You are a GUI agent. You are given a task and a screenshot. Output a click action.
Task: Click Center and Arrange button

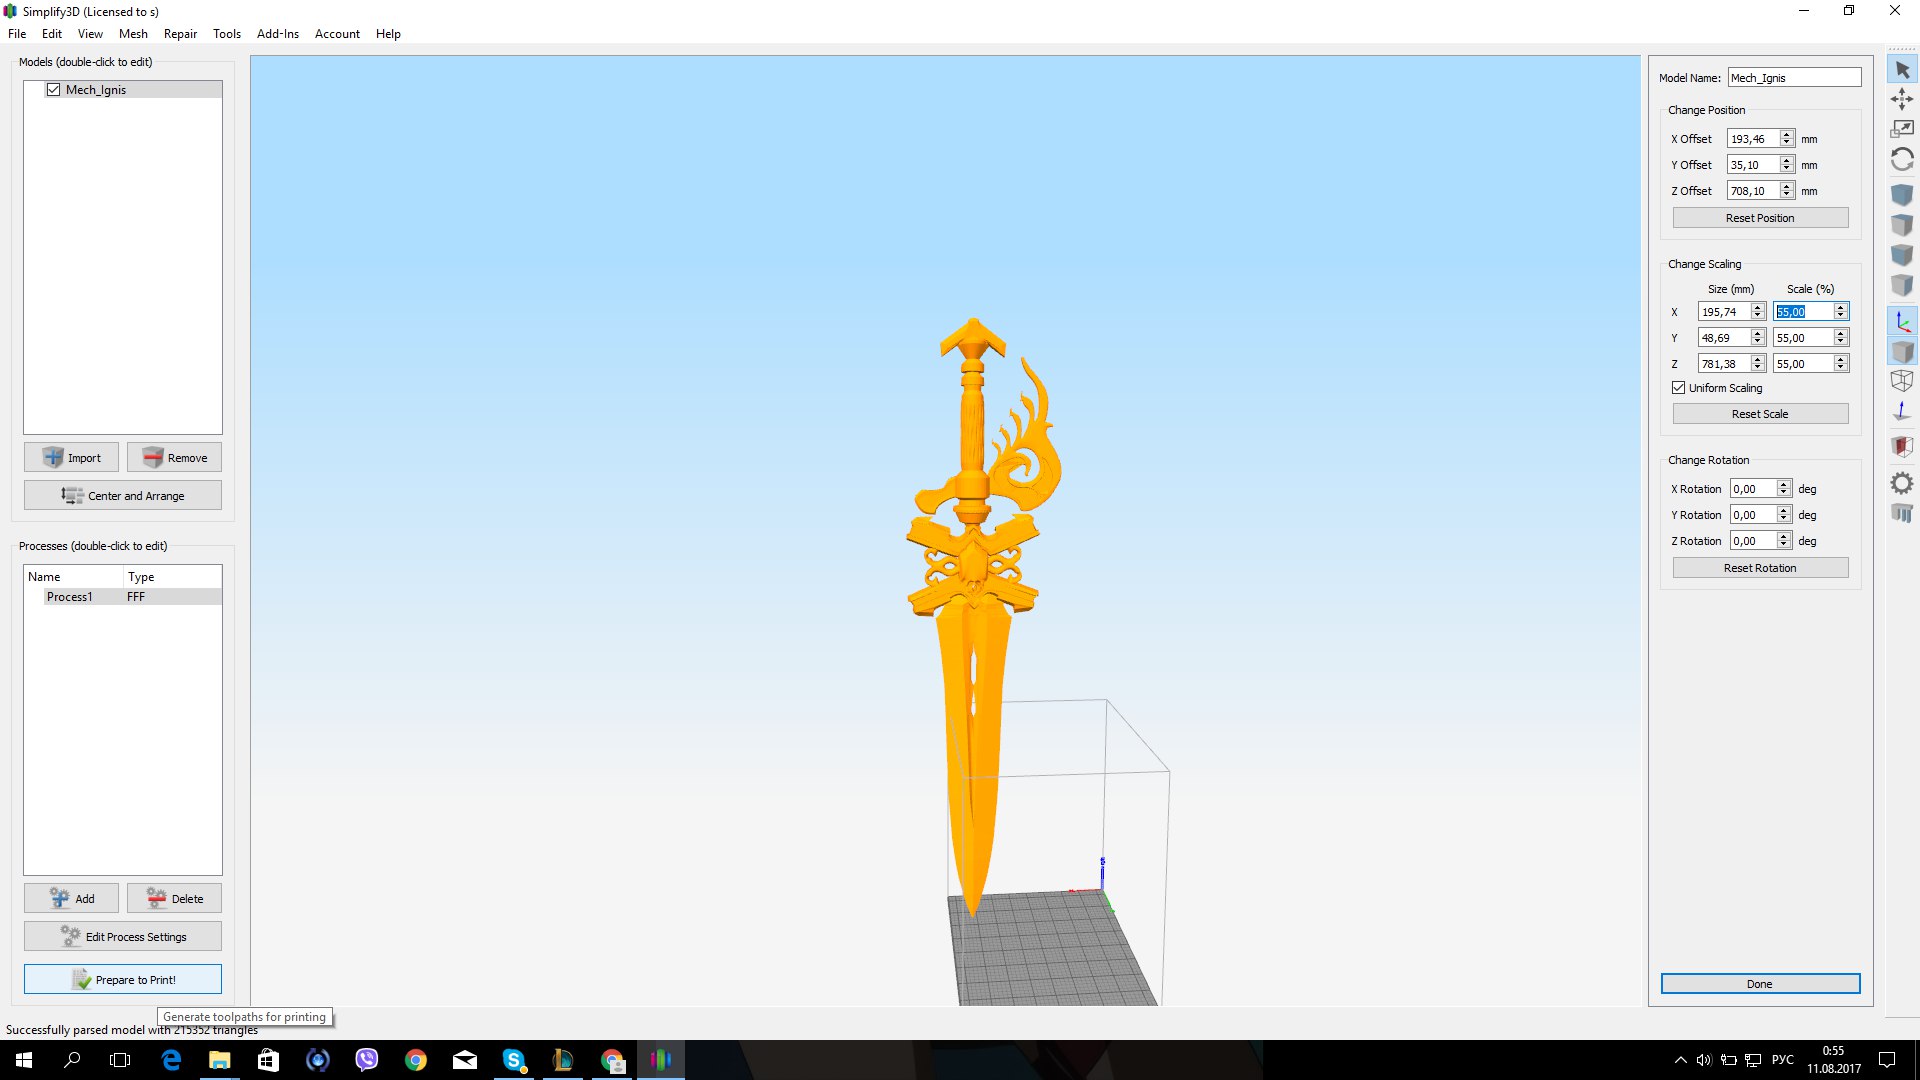click(123, 496)
